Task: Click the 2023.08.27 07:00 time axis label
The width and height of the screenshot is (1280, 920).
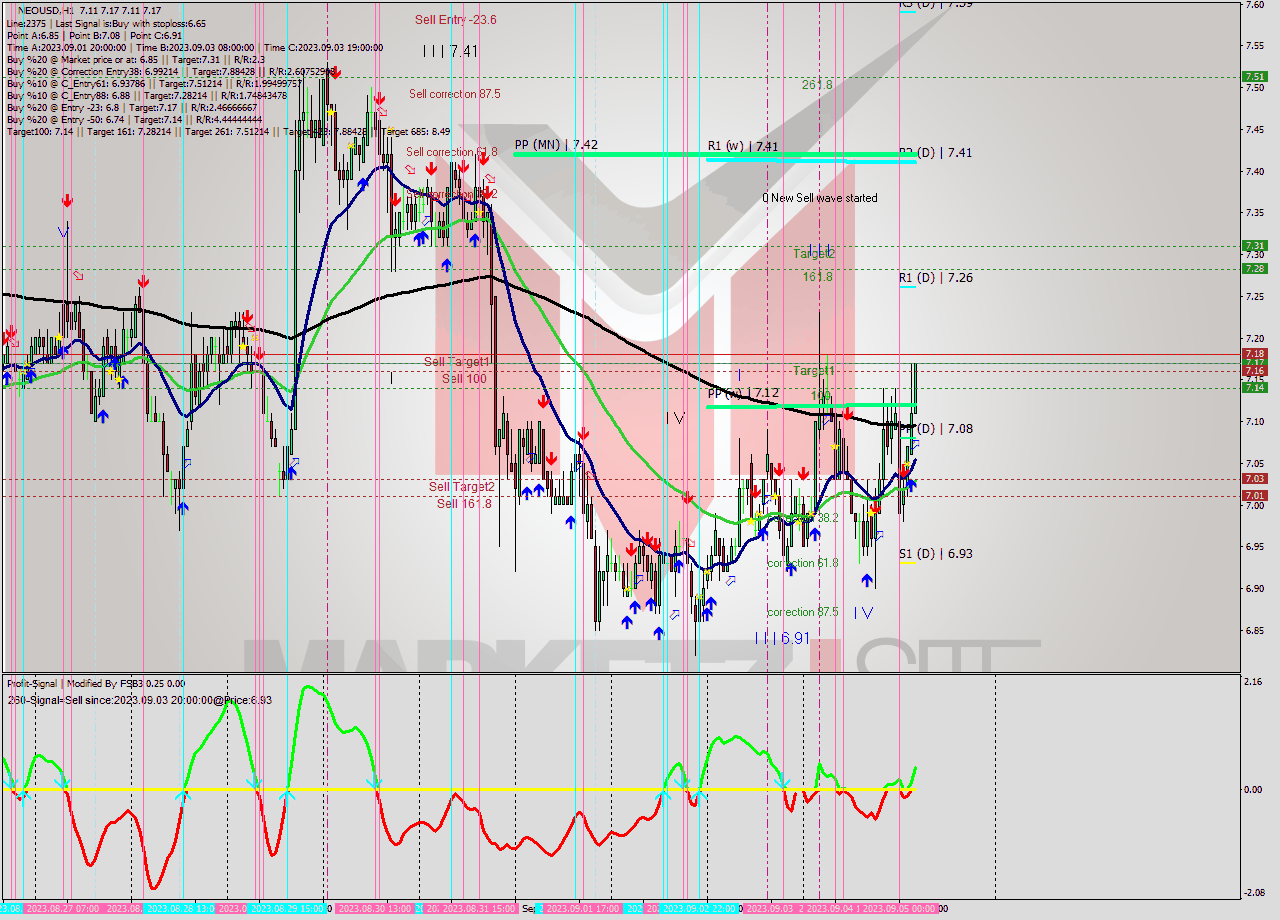Action: pyautogui.click(x=62, y=909)
